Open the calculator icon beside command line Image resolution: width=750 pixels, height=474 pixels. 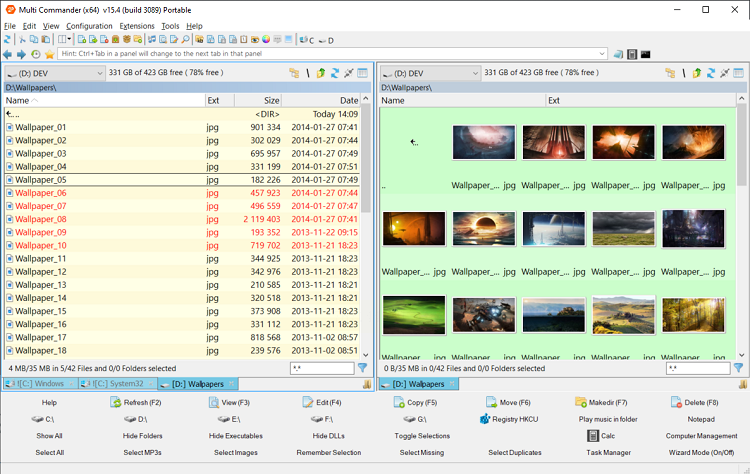pos(632,54)
